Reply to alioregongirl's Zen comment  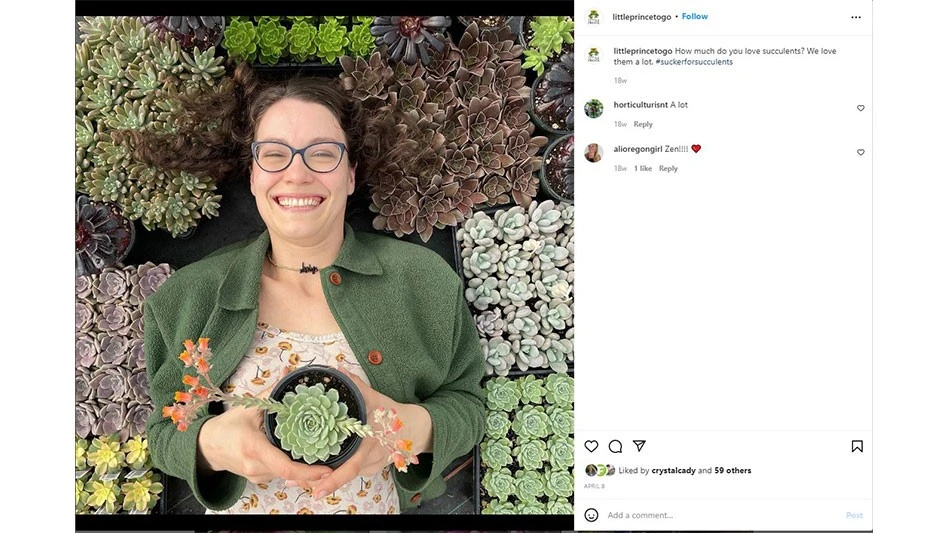[668, 169]
